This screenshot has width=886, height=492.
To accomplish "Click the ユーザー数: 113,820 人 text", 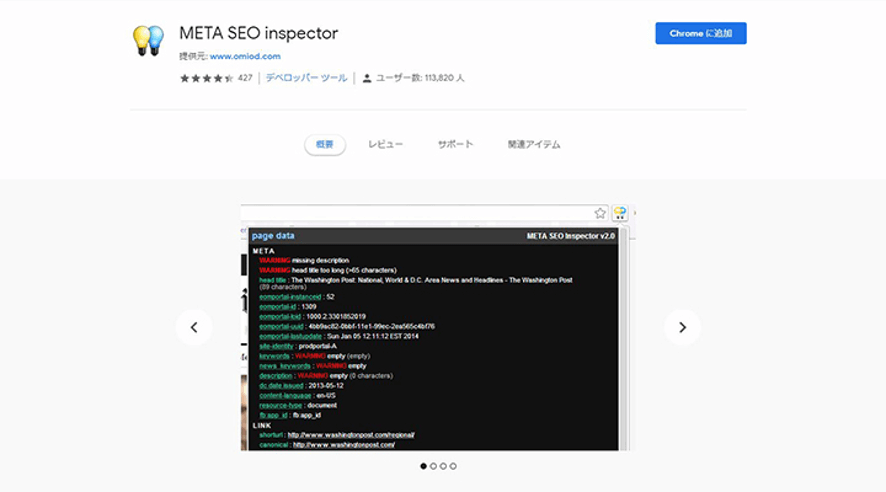I will [420, 78].
